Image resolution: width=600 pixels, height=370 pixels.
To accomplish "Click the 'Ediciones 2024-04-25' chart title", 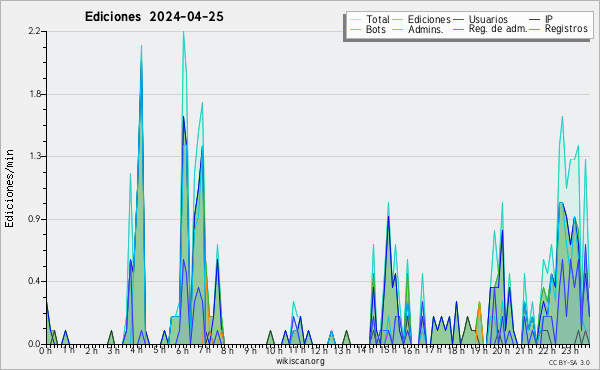I will [154, 17].
